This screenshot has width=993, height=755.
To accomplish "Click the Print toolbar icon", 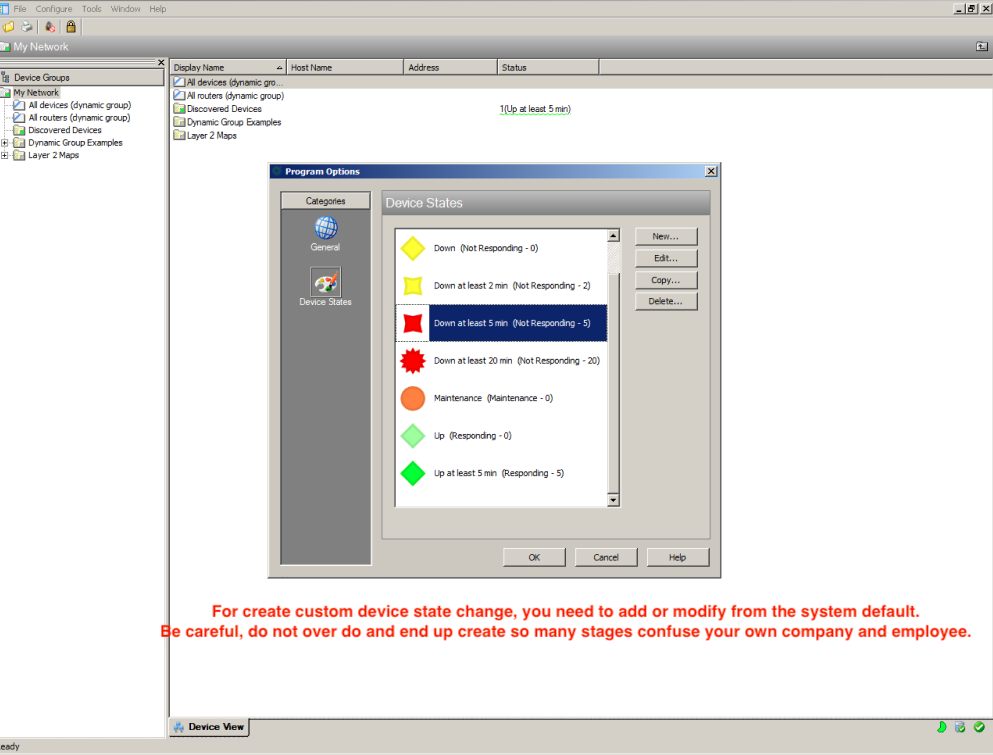I will [27, 27].
